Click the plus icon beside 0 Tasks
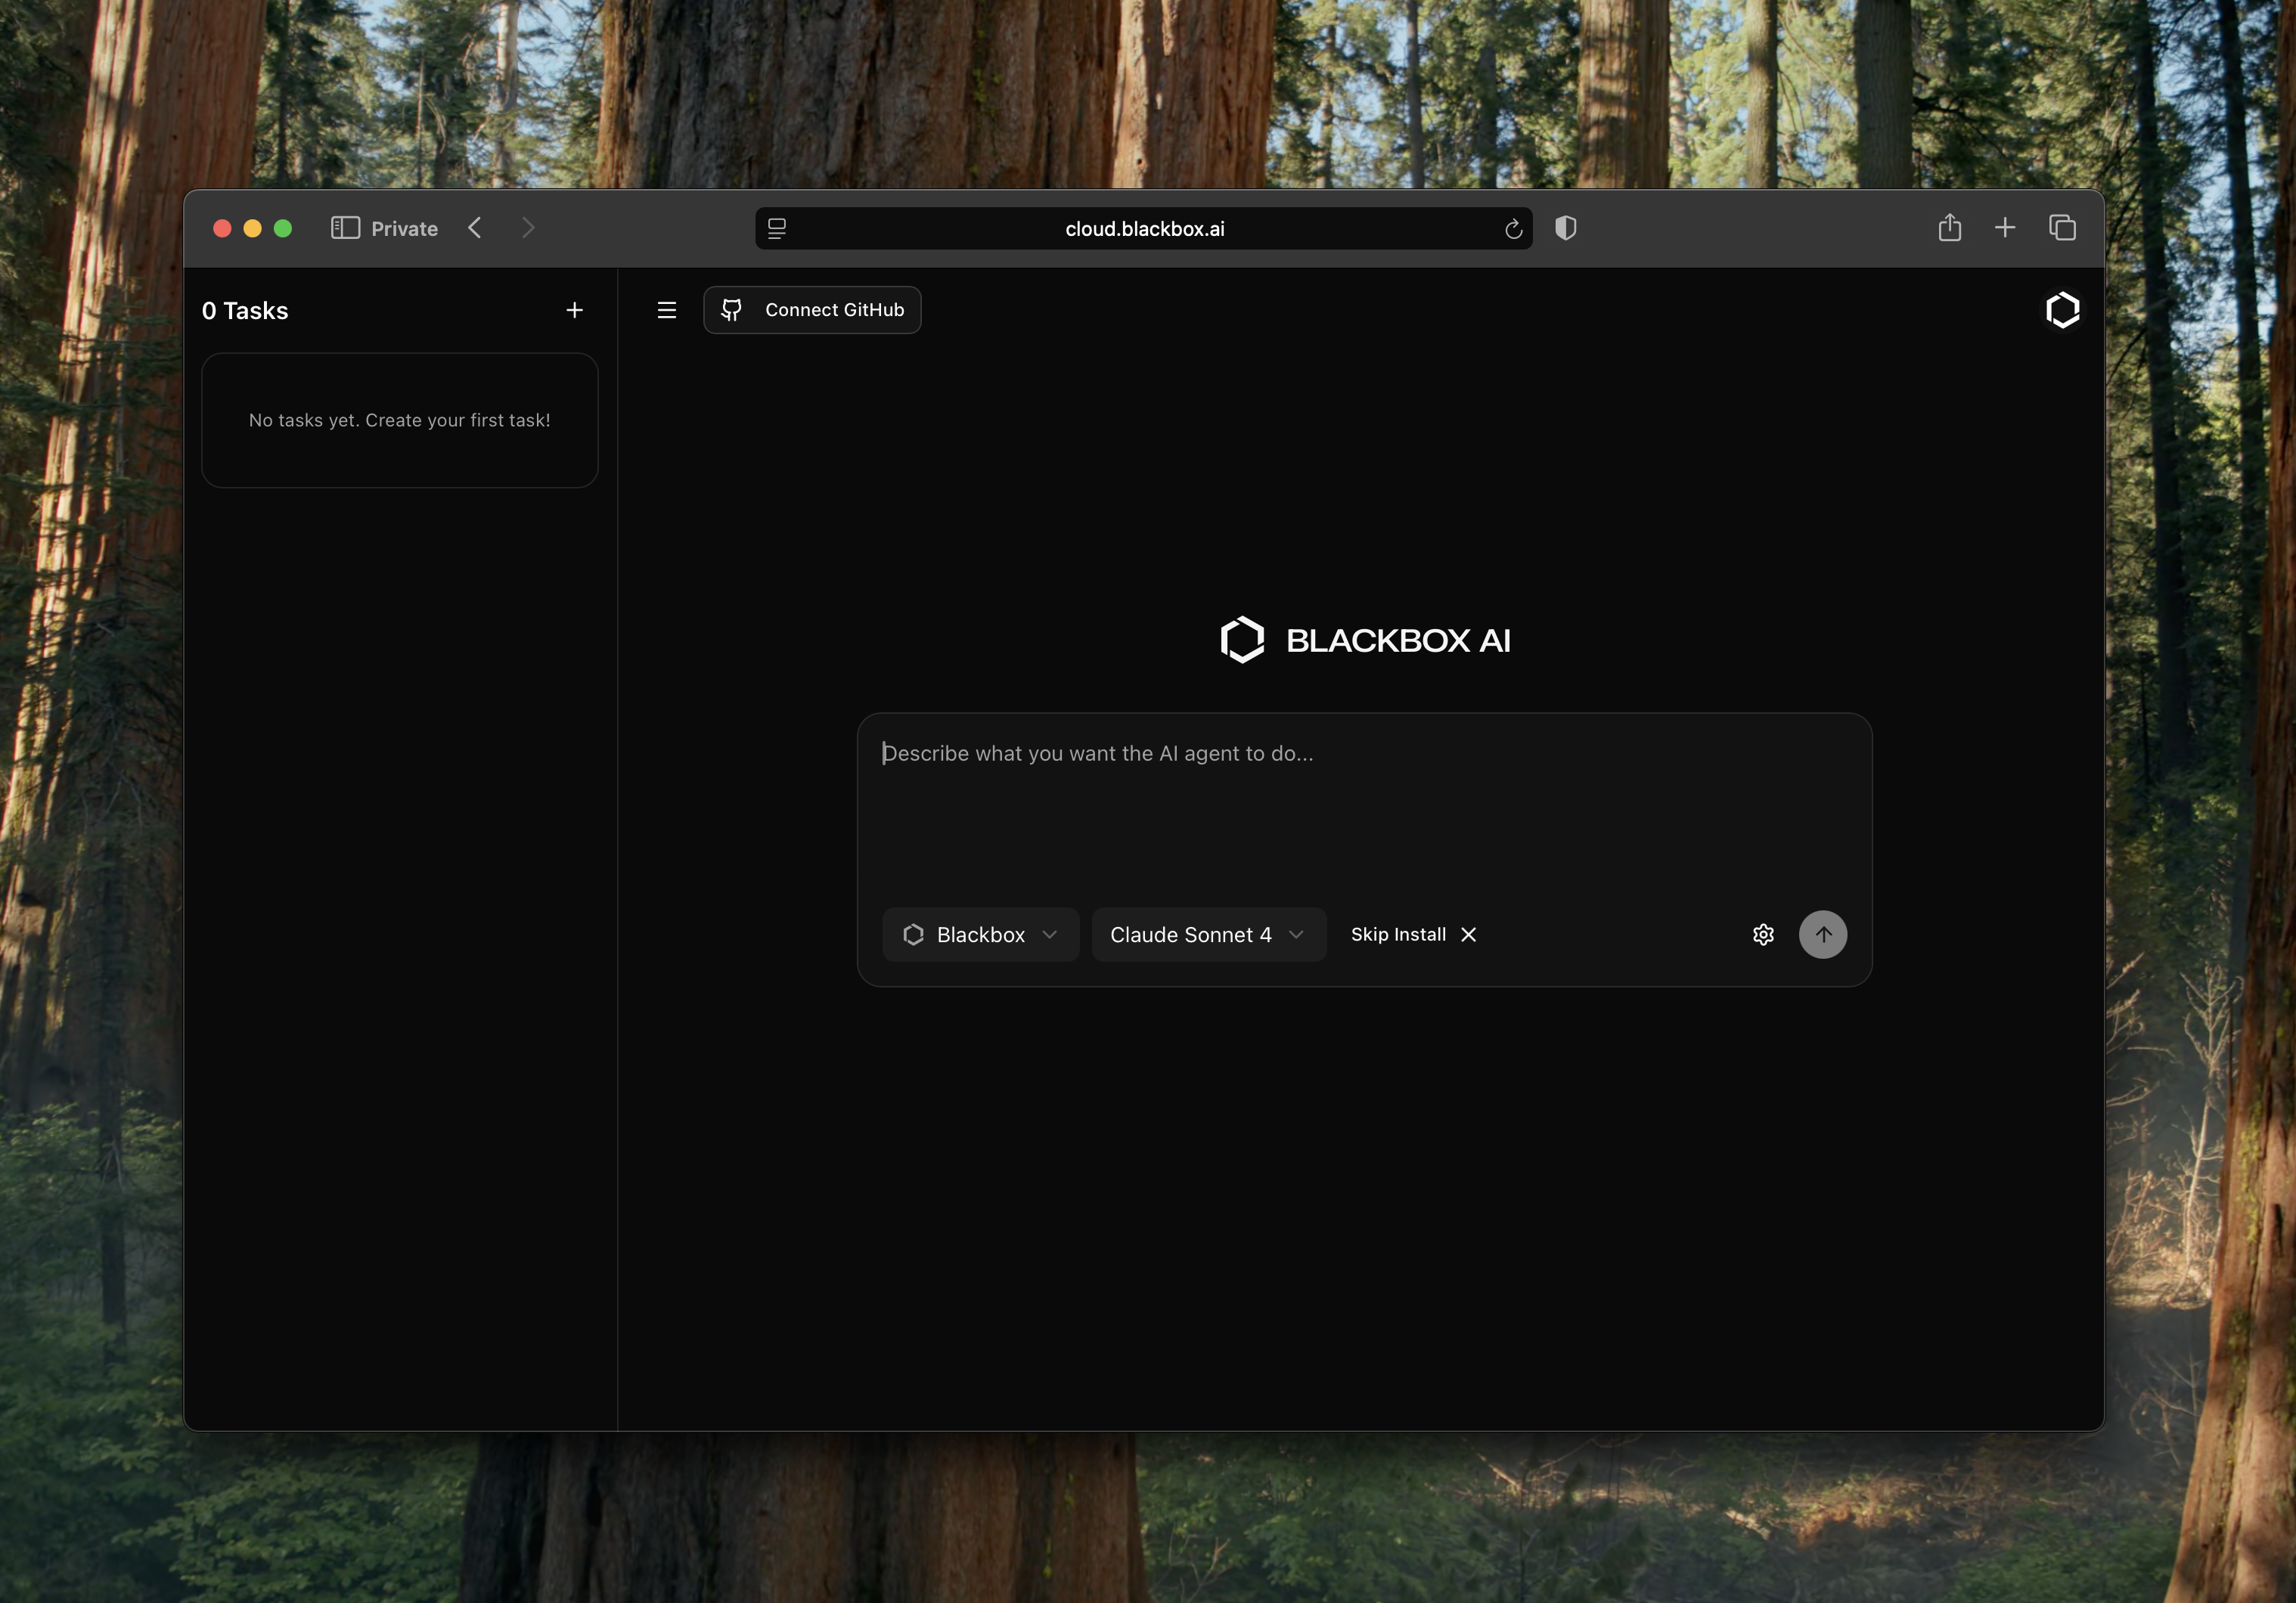This screenshot has width=2296, height=1603. coord(574,310)
